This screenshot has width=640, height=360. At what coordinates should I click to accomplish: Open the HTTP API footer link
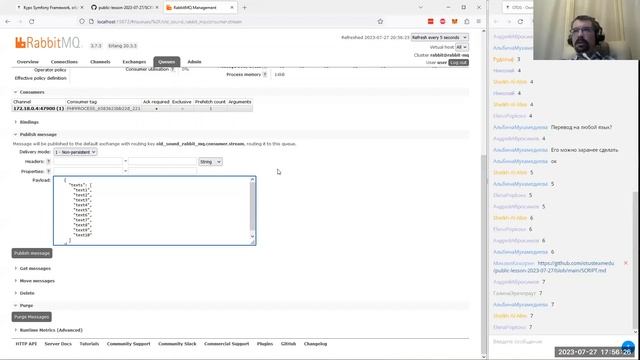click(26, 344)
